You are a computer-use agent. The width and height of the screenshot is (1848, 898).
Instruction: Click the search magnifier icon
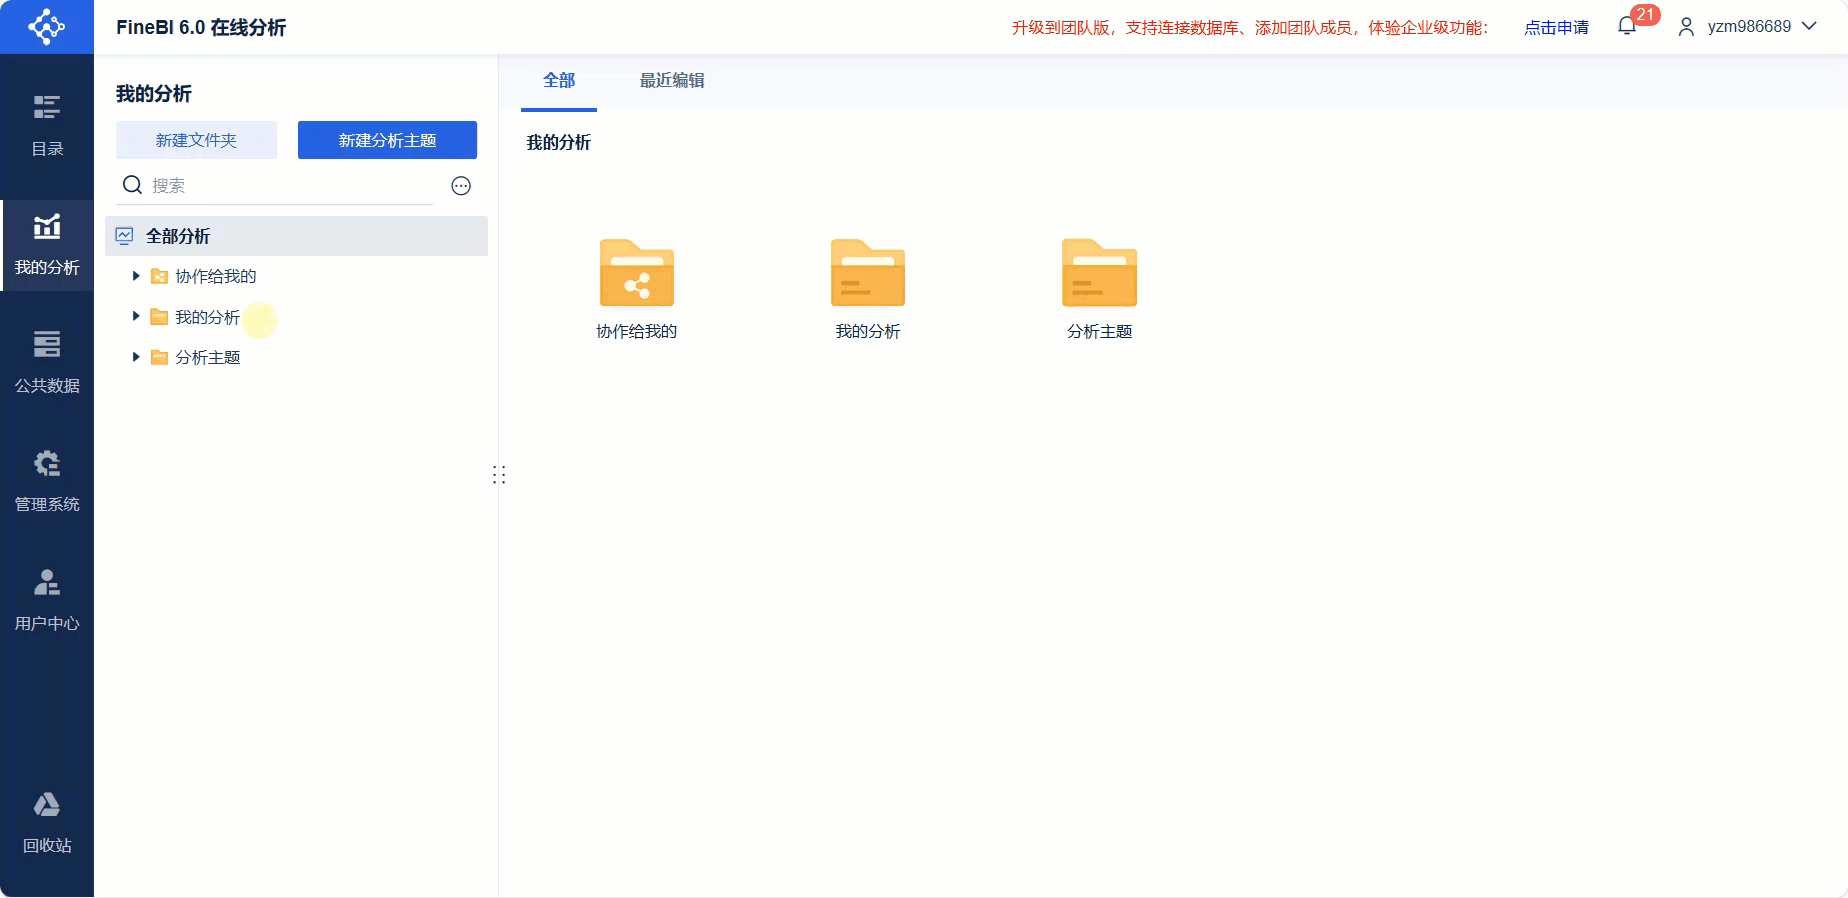pos(132,185)
